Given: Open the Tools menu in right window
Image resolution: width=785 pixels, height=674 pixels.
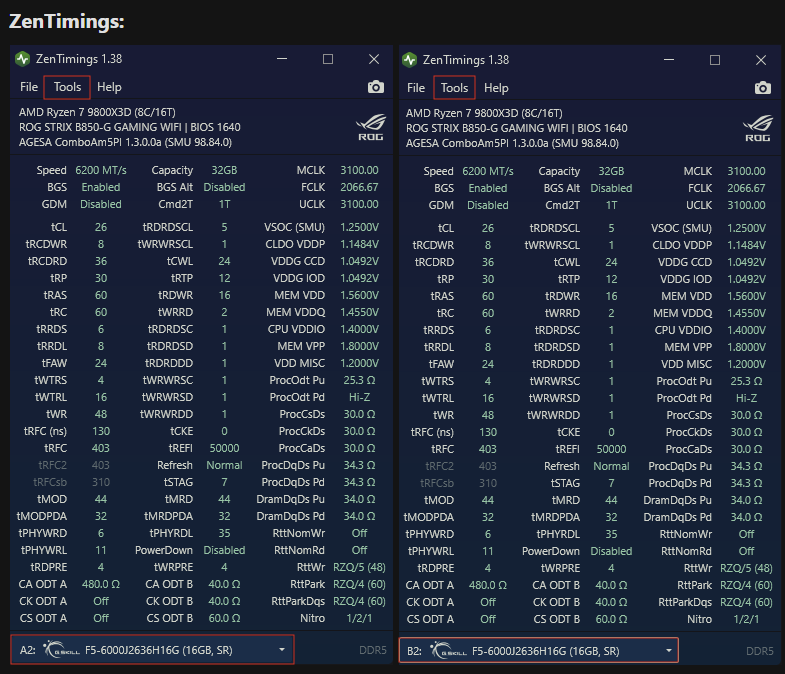Looking at the screenshot, I should pos(454,88).
